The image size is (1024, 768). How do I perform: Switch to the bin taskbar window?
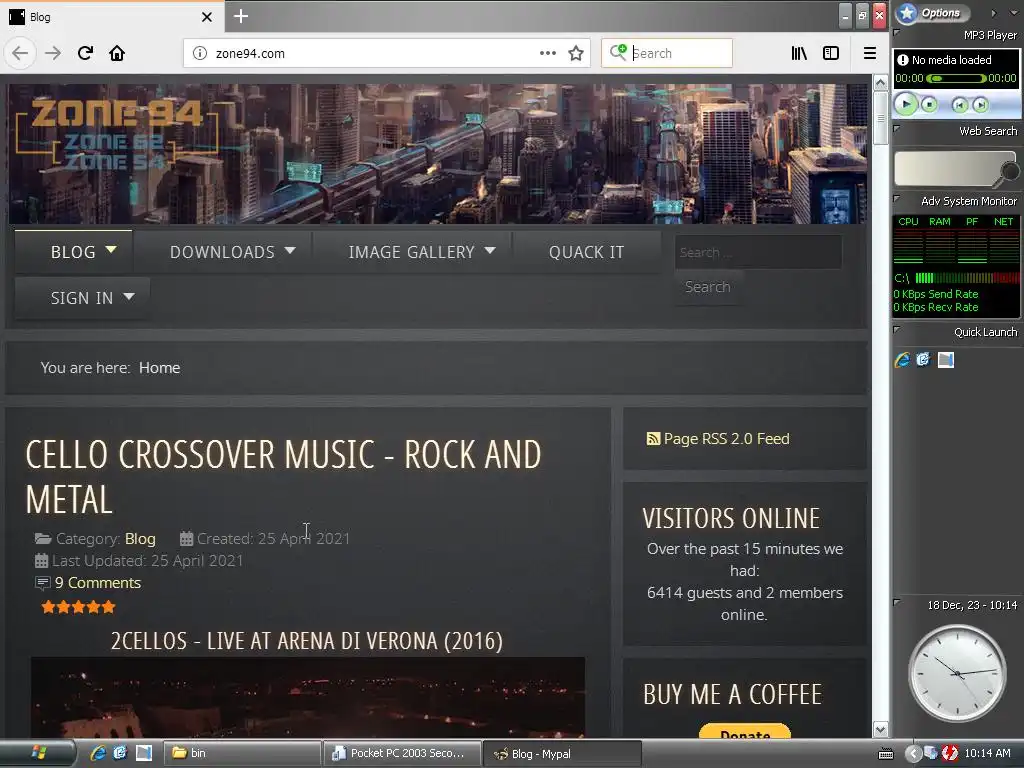(x=241, y=753)
